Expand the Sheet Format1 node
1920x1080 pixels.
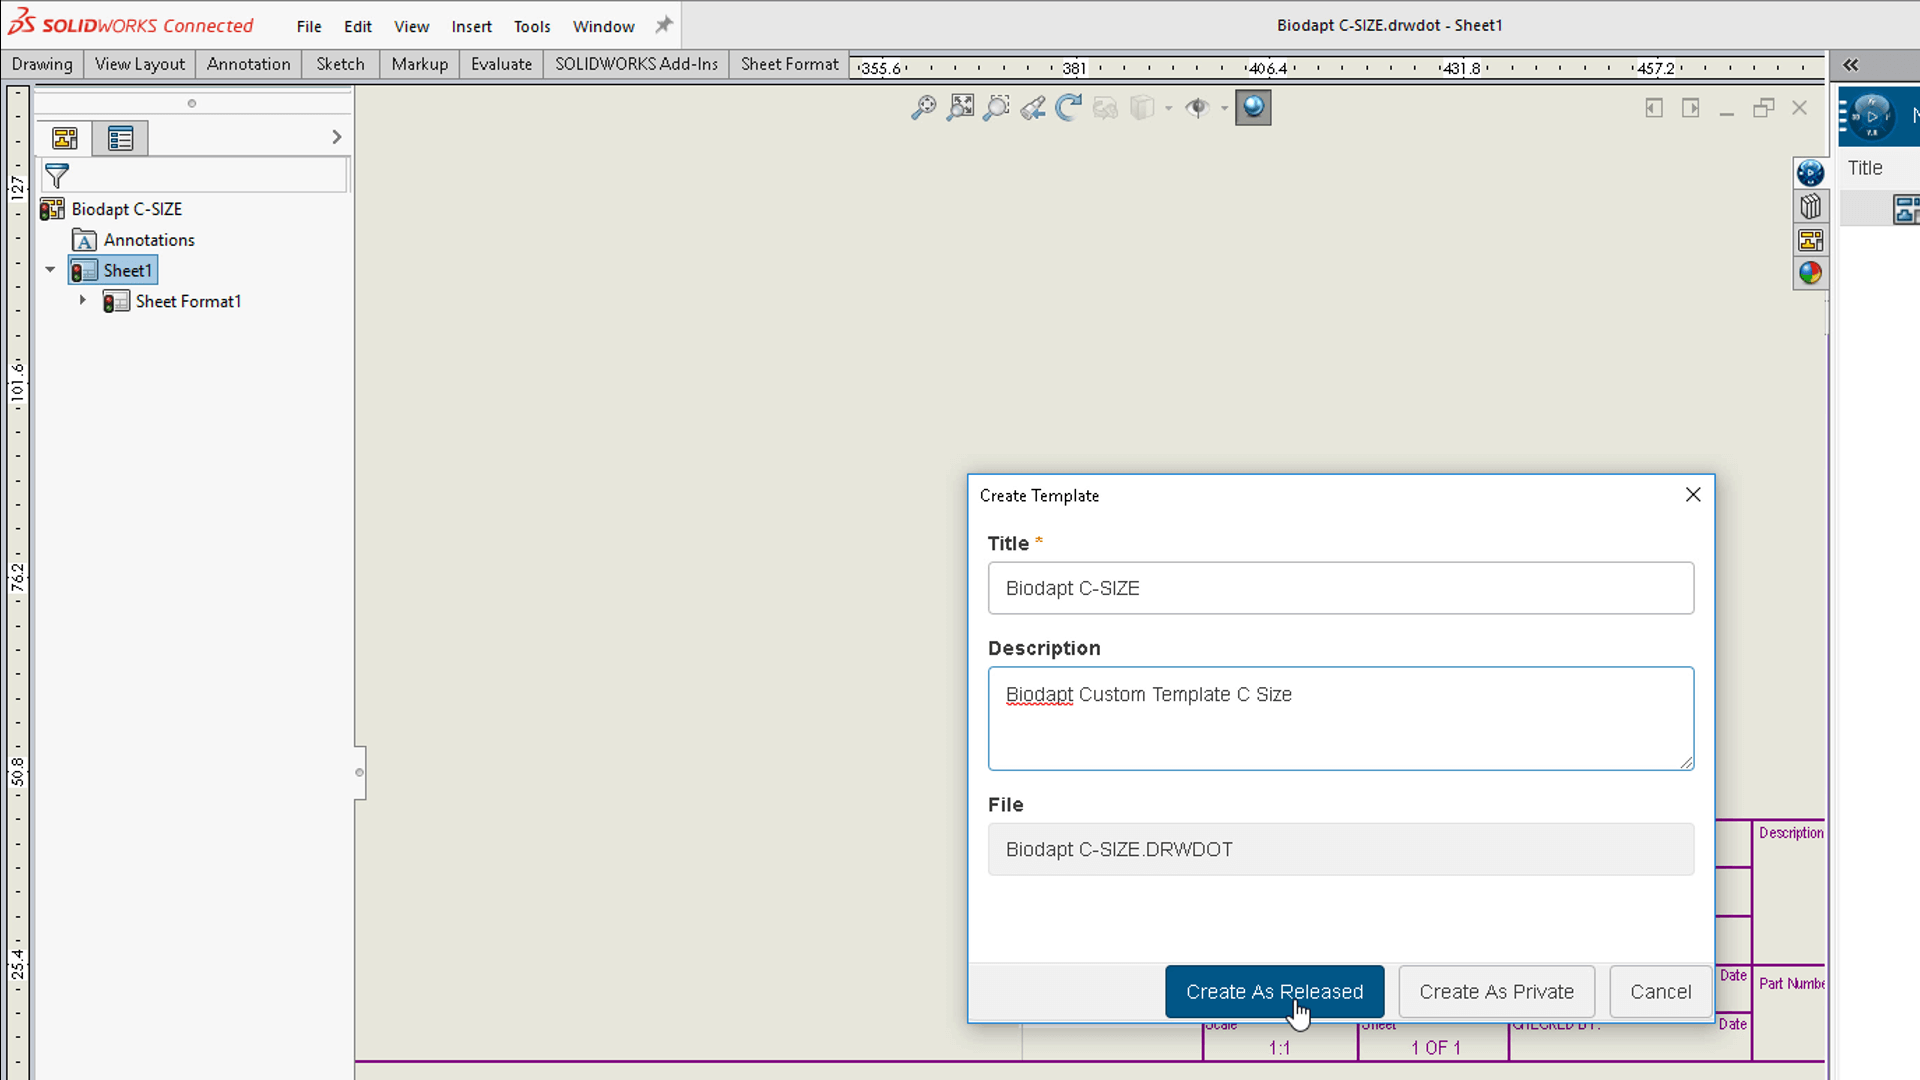tap(82, 300)
